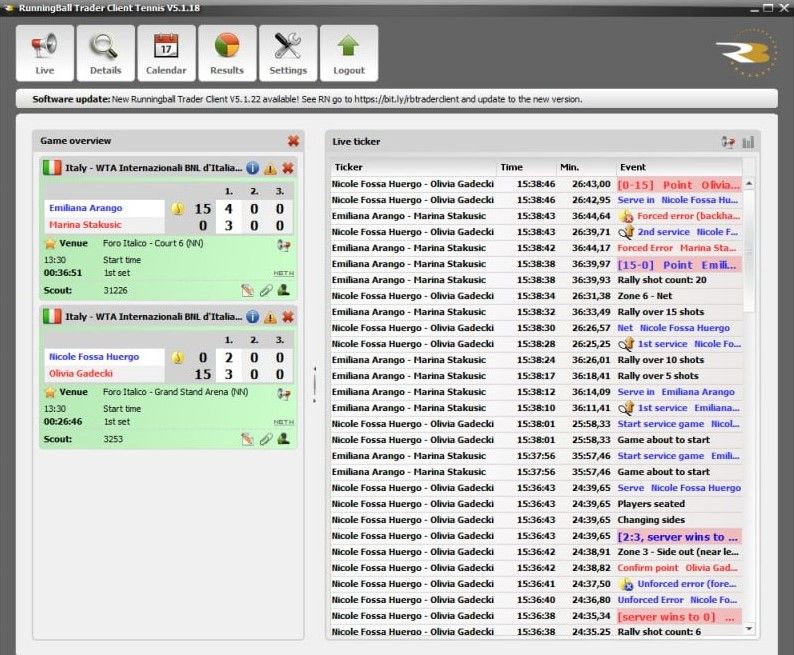Select ticker row 'Zone 6 - Net'

pos(536,296)
